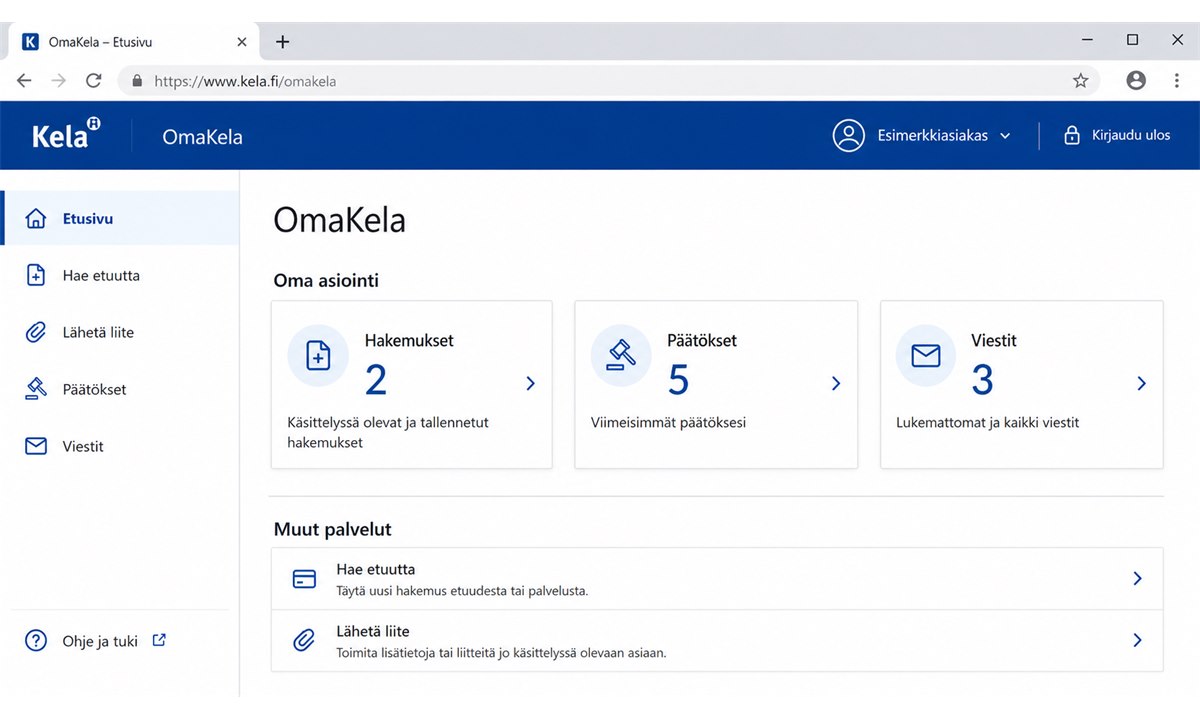Image resolution: width=1200 pixels, height=720 pixels.
Task: Click the Päätökset card gavel icon
Action: 621,356
